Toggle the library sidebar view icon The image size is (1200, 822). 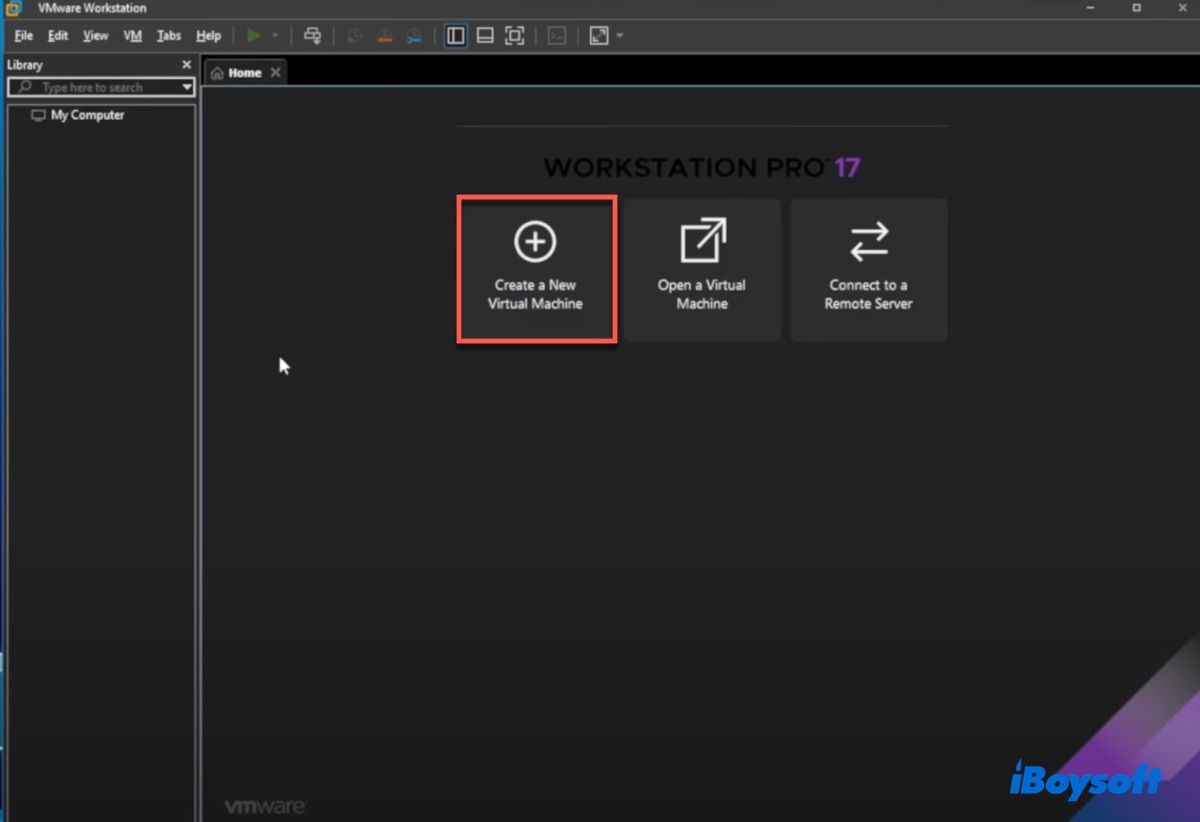click(x=456, y=36)
